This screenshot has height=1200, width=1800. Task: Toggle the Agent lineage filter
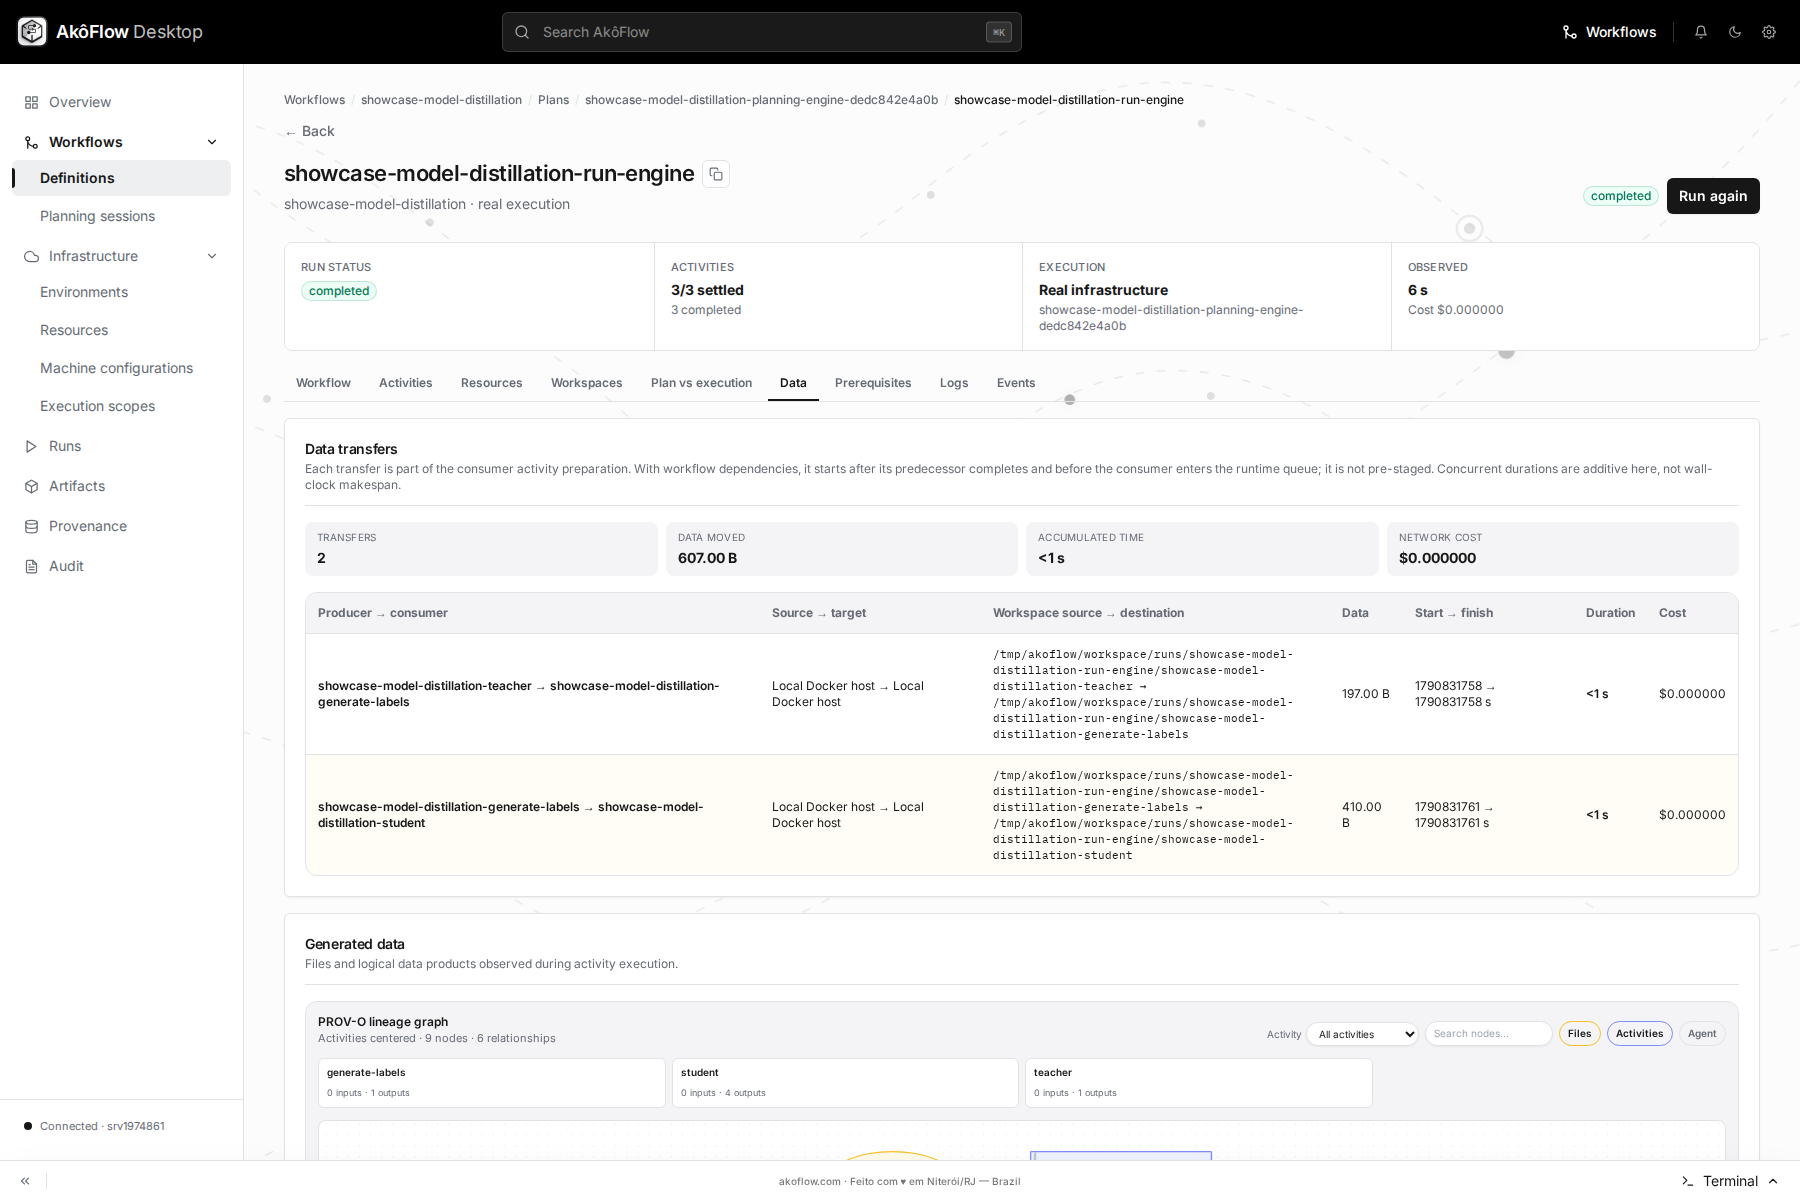1702,1034
